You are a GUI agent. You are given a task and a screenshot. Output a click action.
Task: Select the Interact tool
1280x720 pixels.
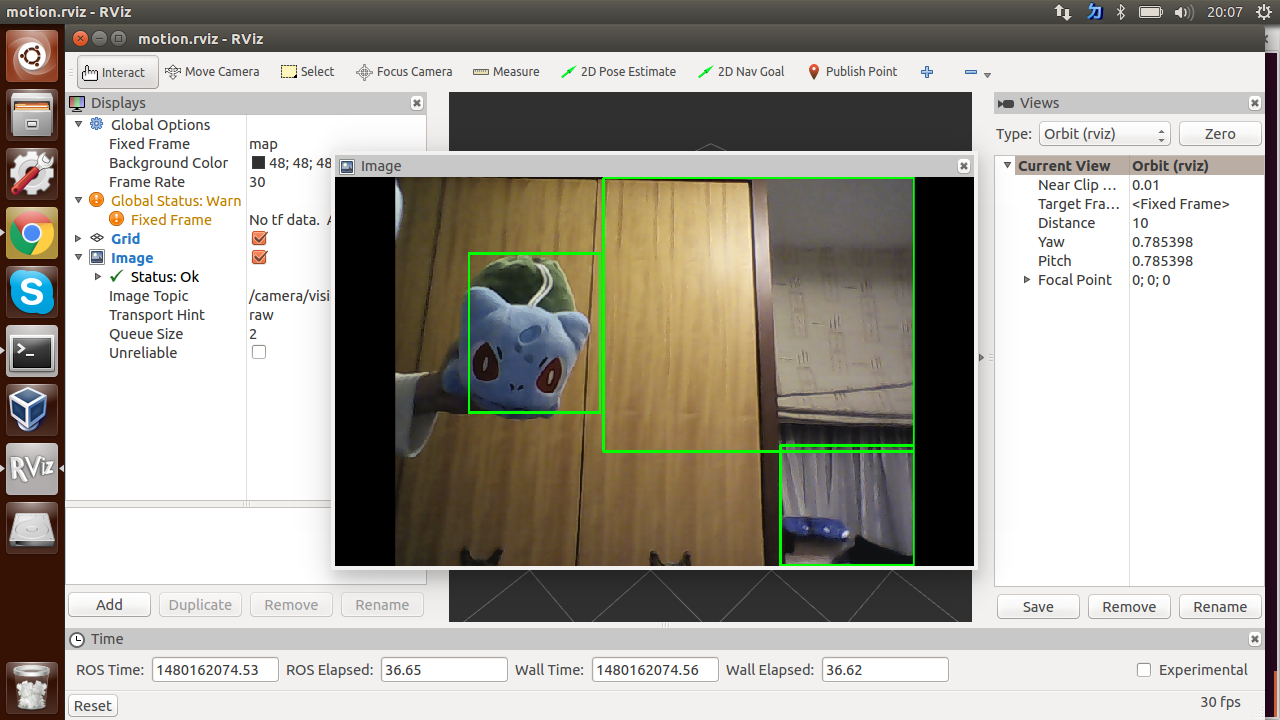pyautogui.click(x=118, y=72)
